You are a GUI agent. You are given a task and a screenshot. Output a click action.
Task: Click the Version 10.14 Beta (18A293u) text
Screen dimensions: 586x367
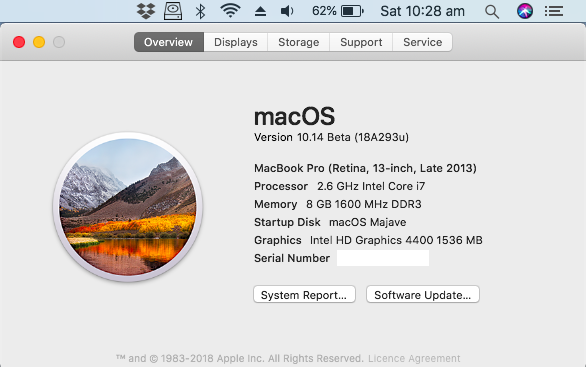(331, 137)
